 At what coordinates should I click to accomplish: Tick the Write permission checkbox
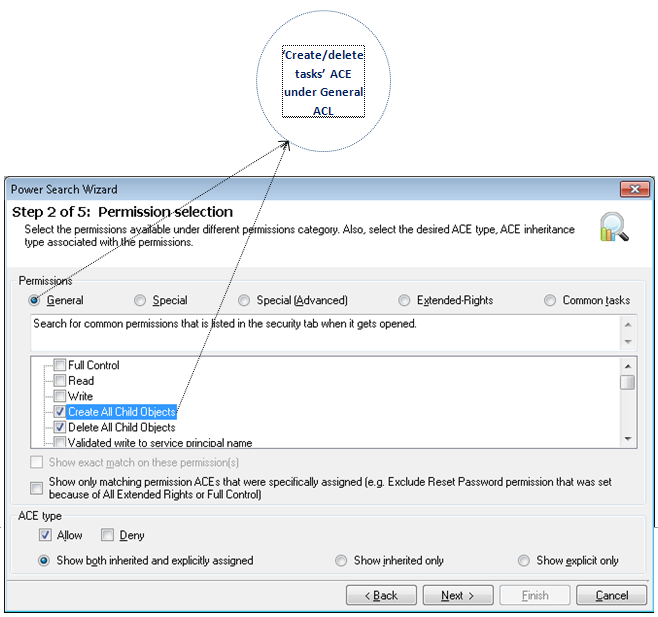60,396
